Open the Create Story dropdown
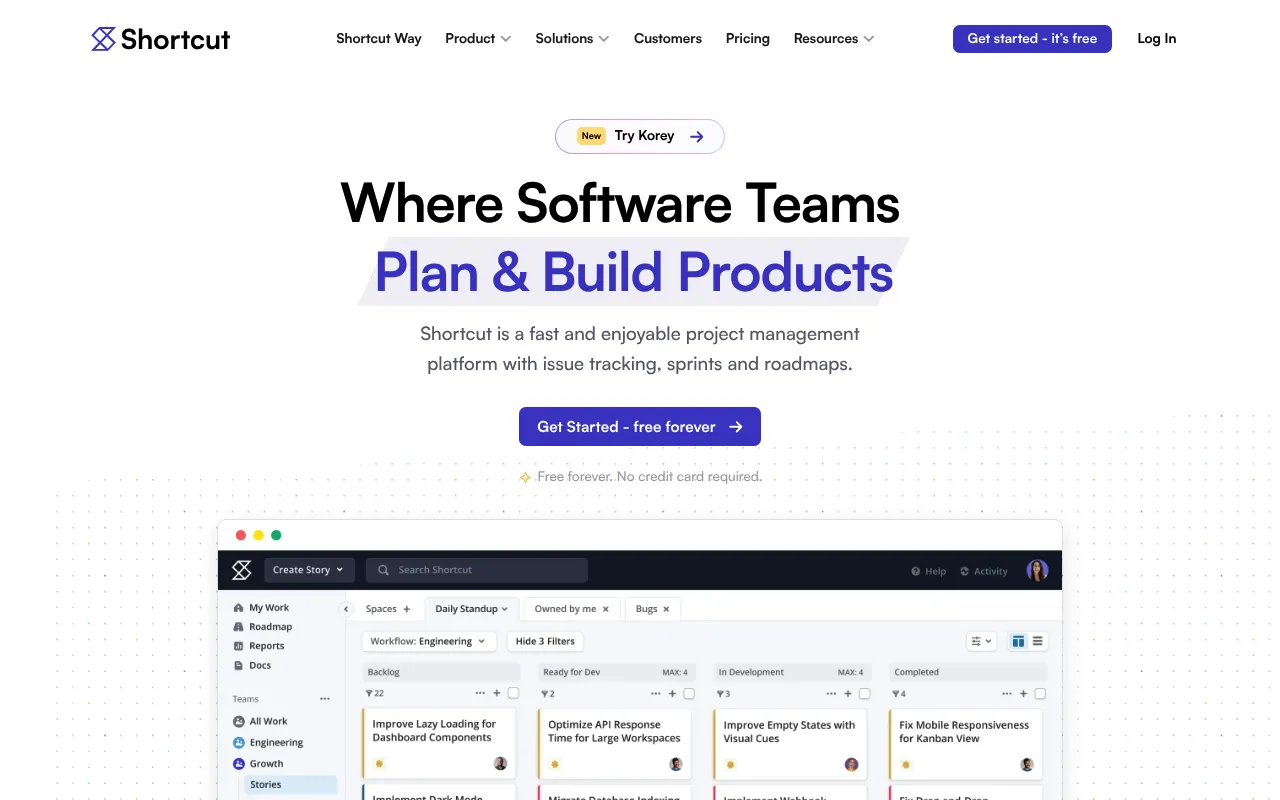This screenshot has height=800, width=1280. click(x=308, y=570)
